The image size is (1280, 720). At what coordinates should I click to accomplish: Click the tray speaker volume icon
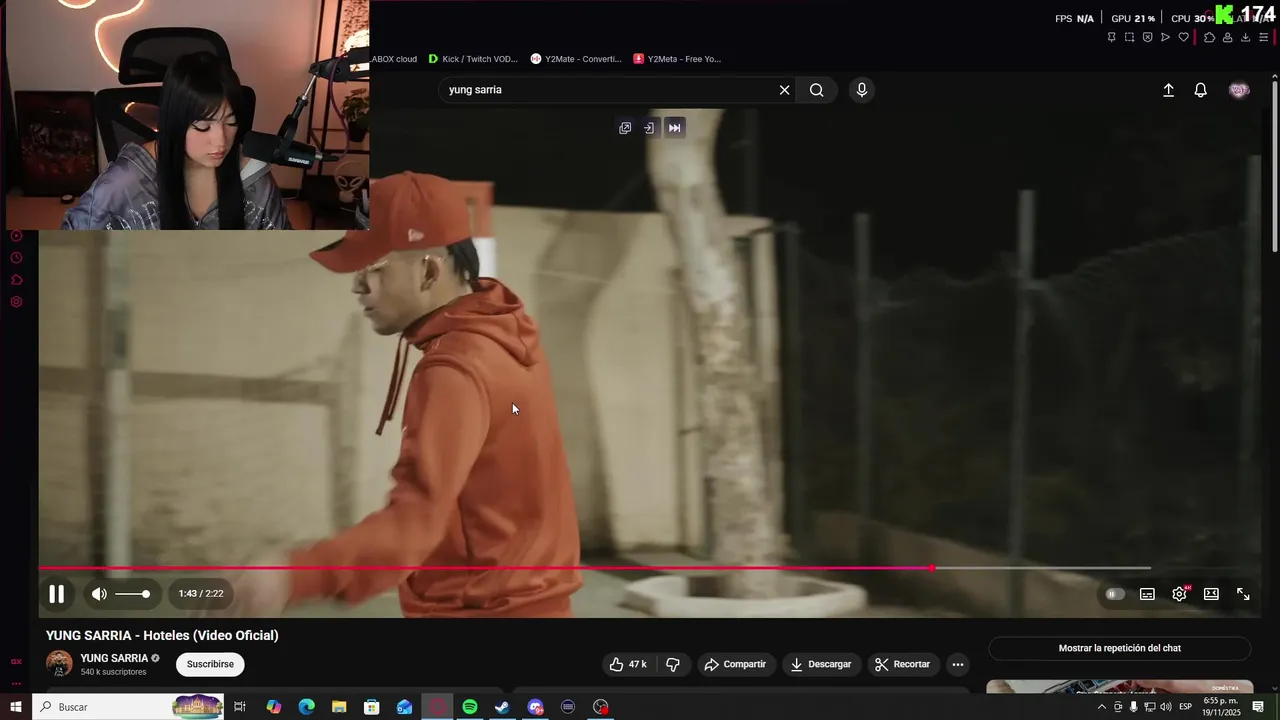[1166, 707]
